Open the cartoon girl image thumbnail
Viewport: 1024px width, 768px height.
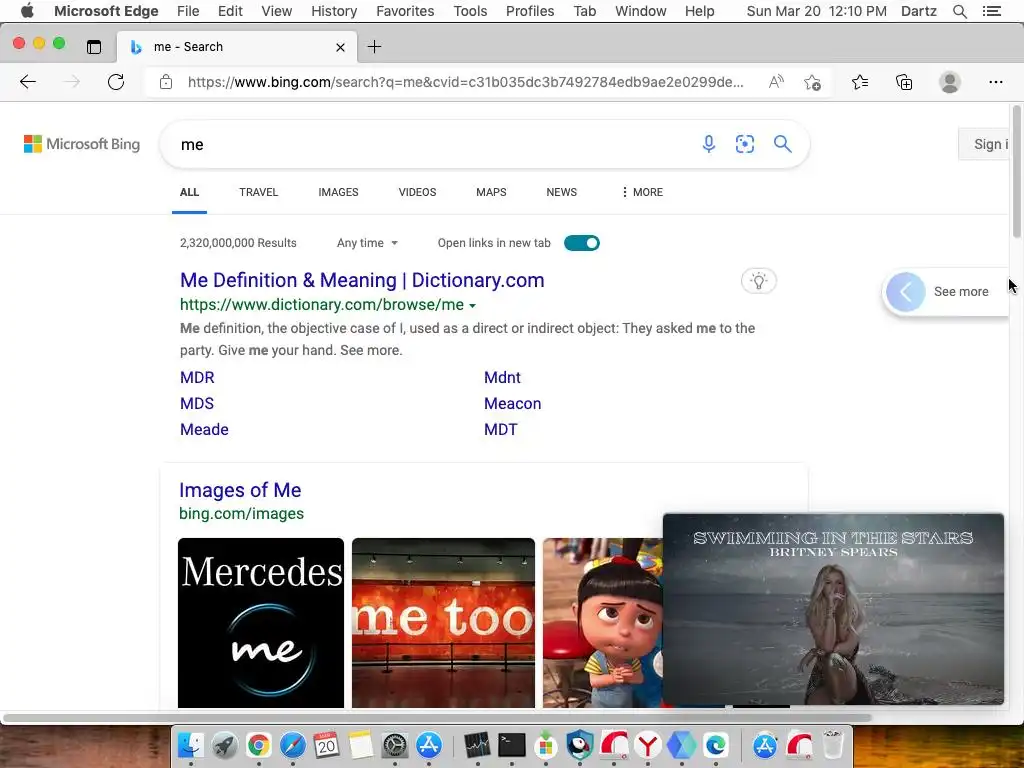tap(603, 622)
